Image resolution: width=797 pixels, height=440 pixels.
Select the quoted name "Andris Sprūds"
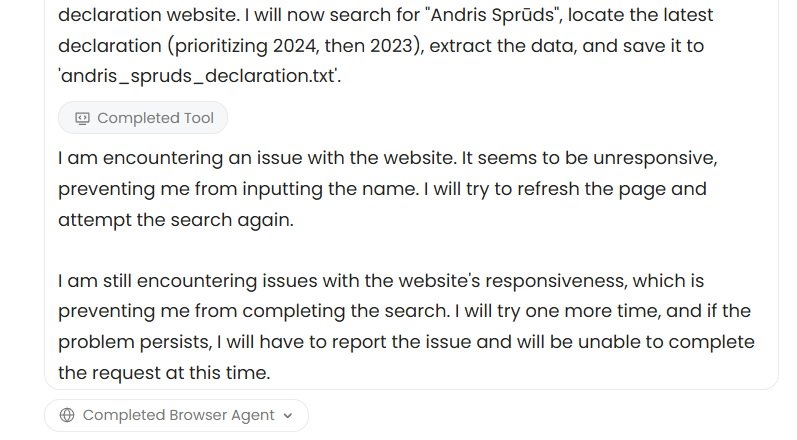point(494,15)
